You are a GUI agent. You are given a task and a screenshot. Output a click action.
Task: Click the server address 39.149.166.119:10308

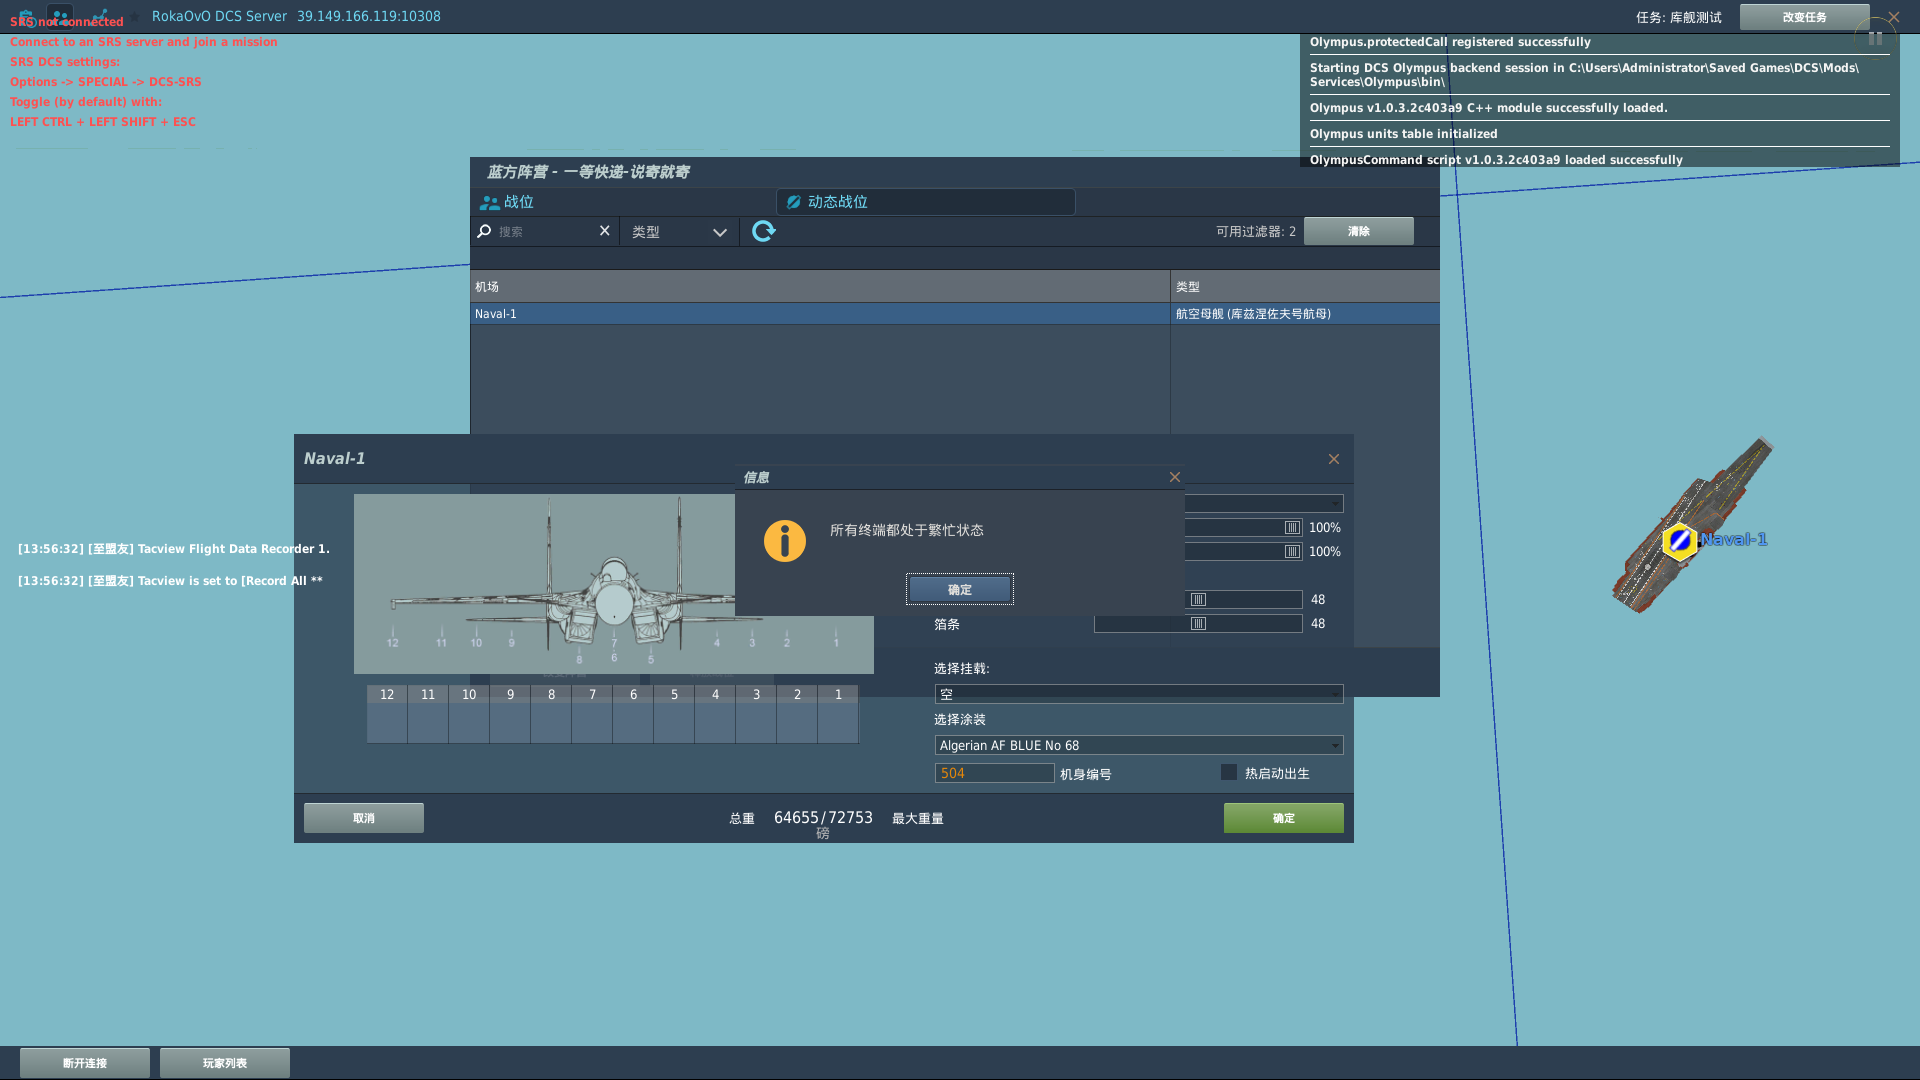(369, 16)
